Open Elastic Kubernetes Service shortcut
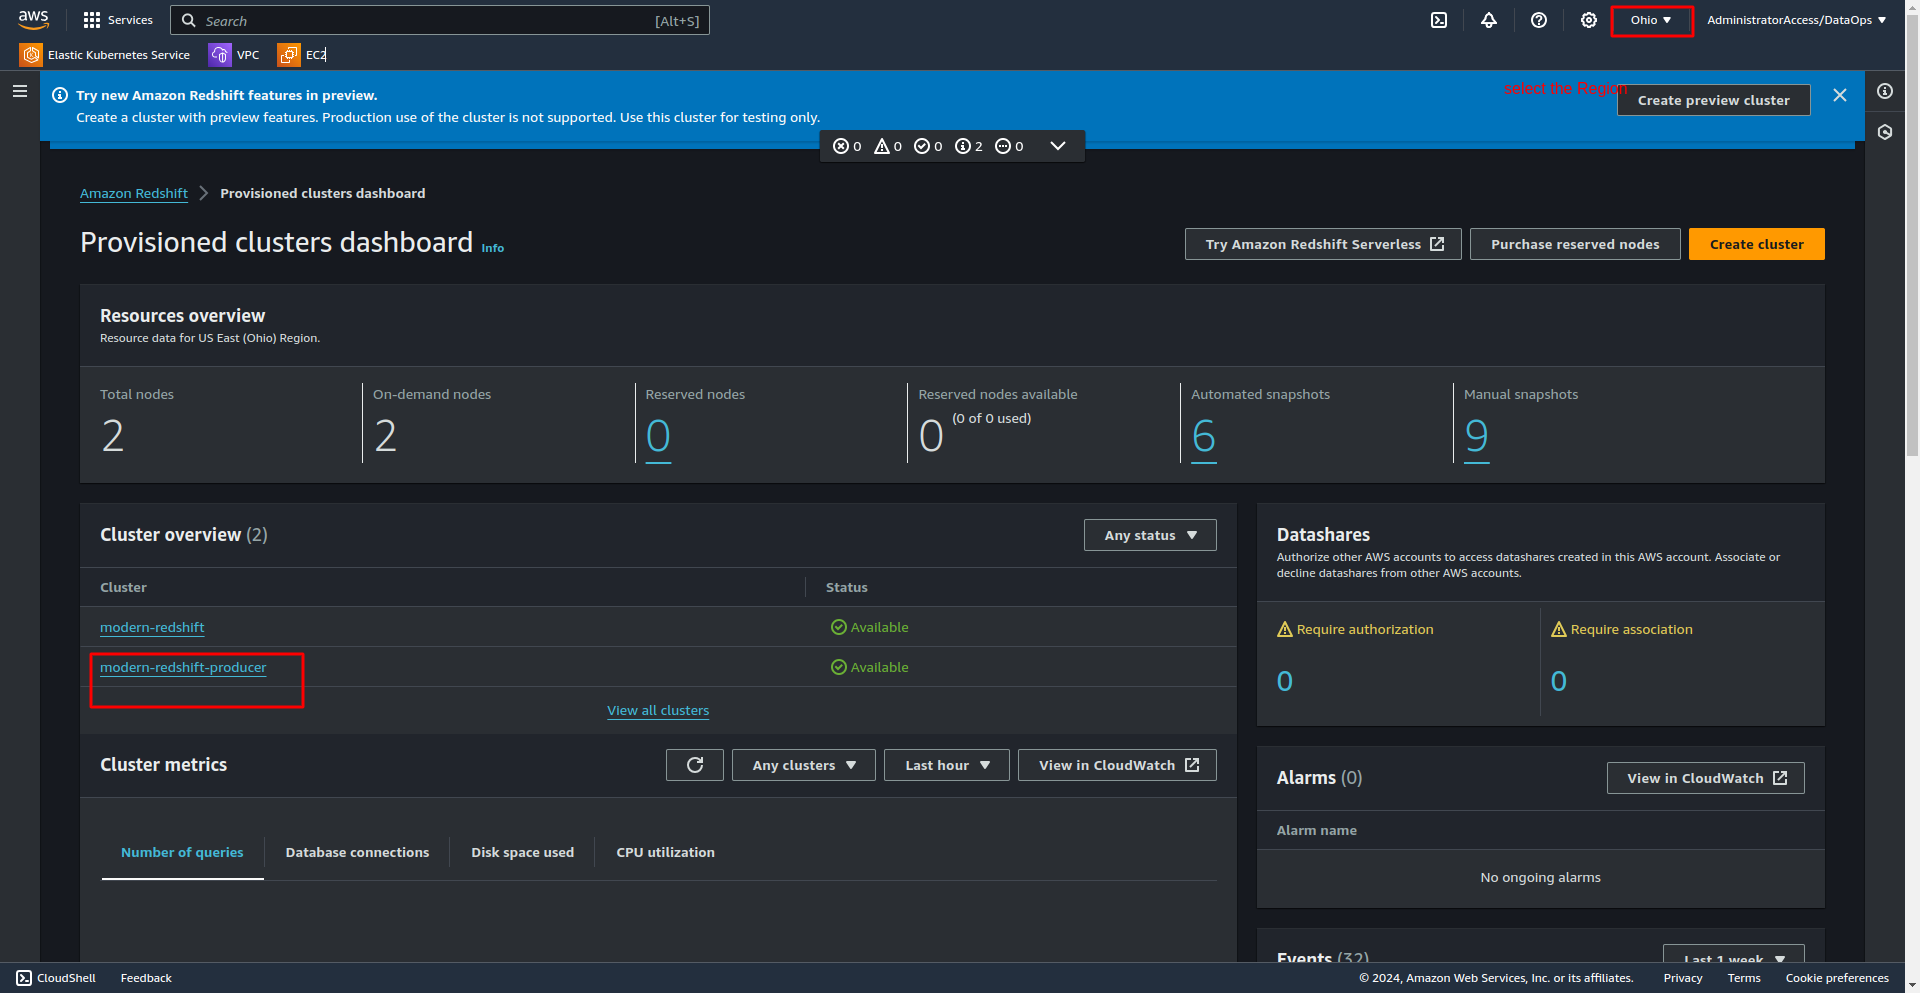The height and width of the screenshot is (993, 1920). (105, 55)
